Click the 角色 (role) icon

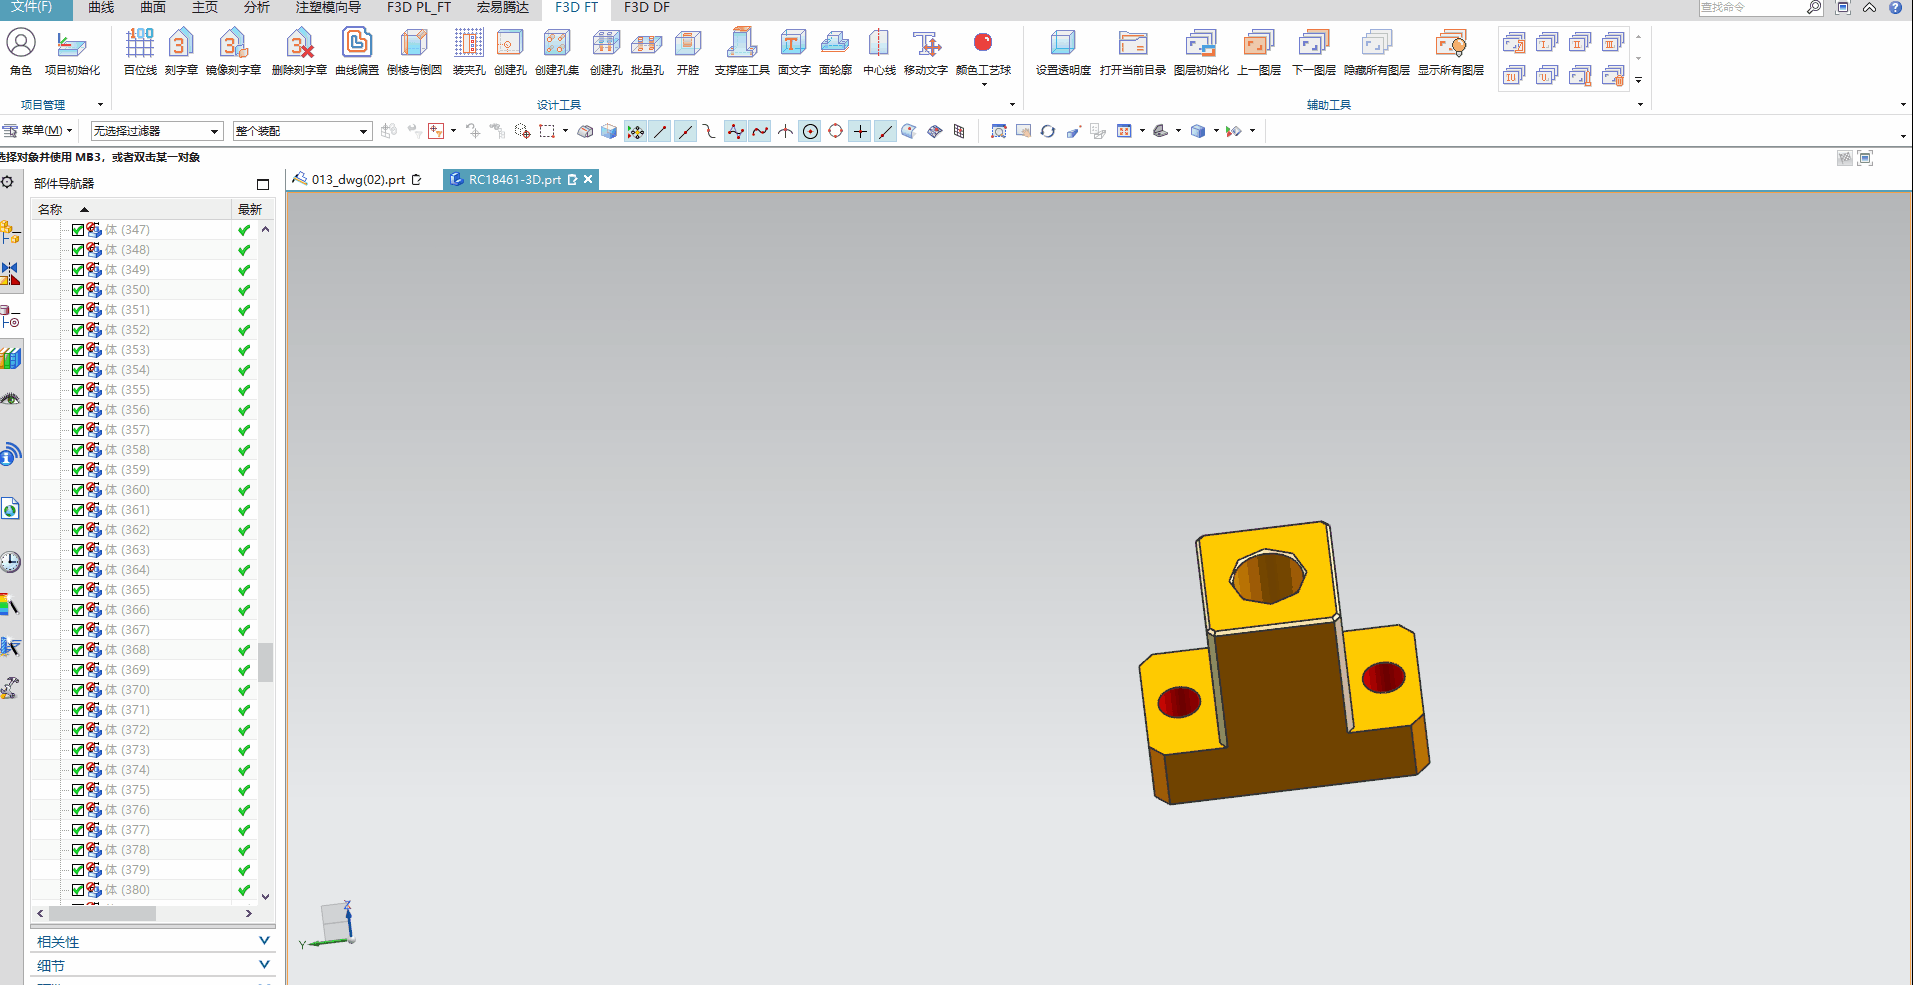click(21, 51)
